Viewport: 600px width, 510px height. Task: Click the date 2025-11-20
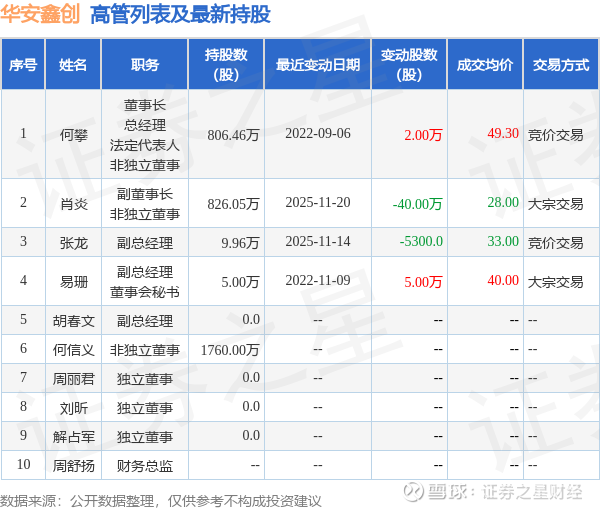coord(318,202)
